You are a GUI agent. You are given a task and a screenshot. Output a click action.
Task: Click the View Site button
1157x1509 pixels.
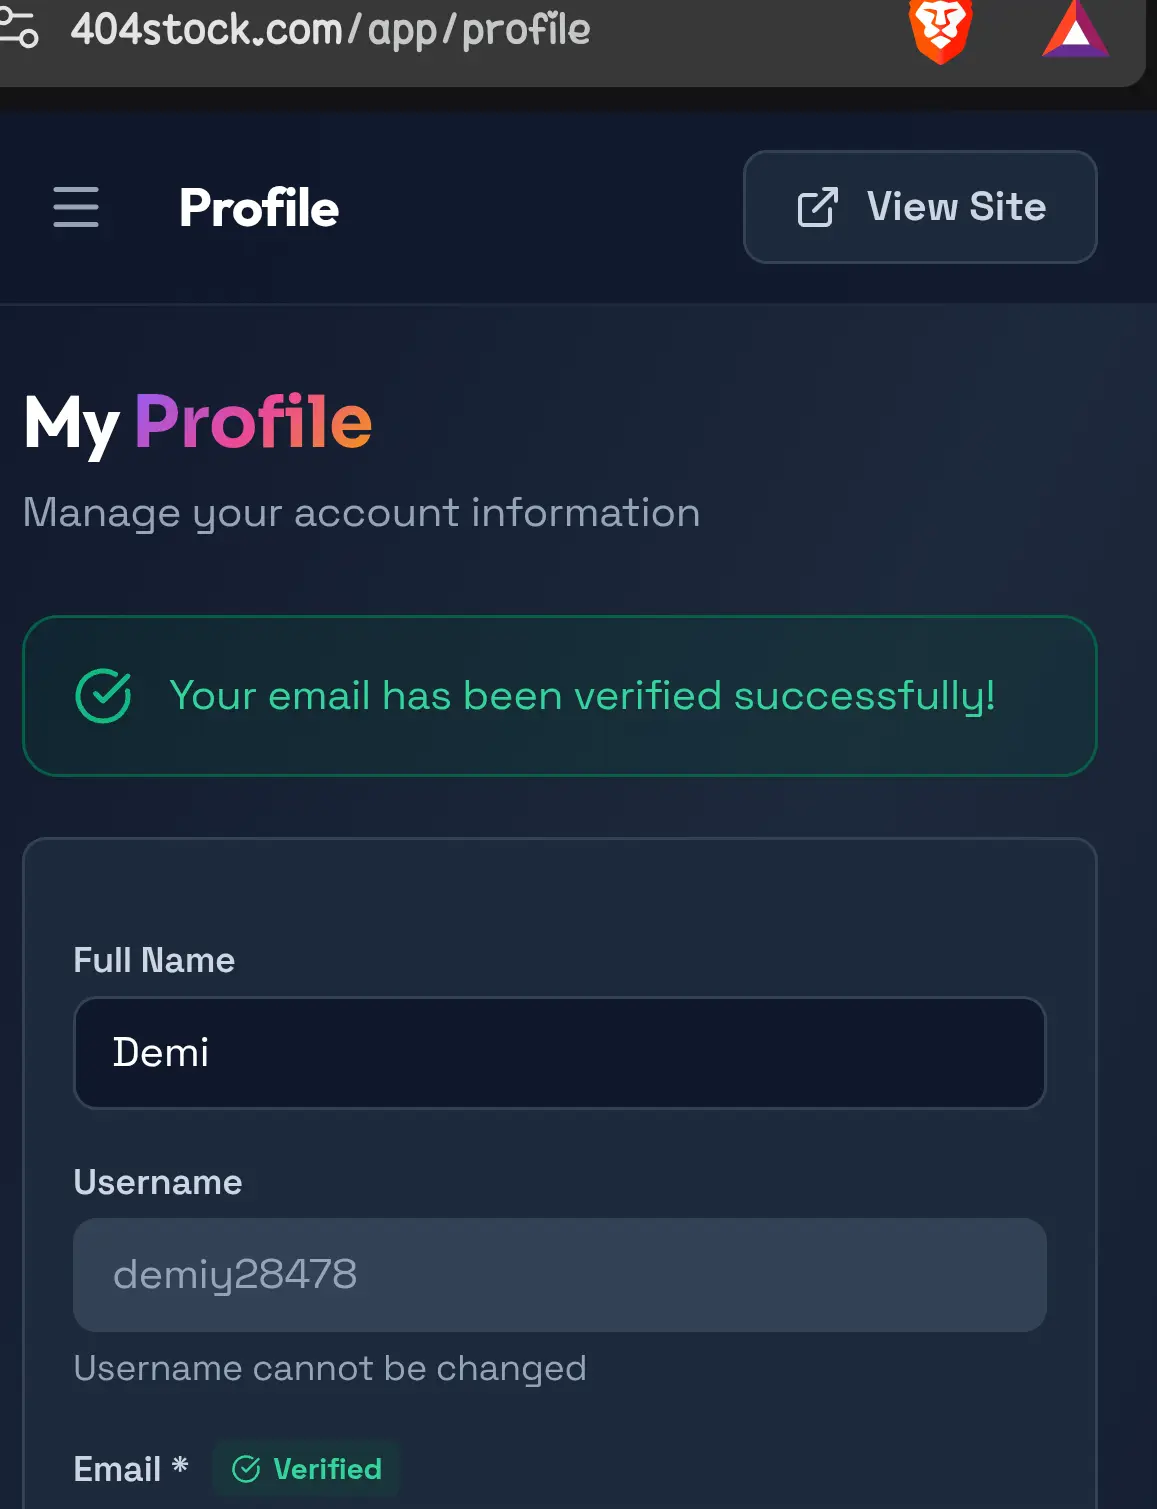click(x=920, y=207)
